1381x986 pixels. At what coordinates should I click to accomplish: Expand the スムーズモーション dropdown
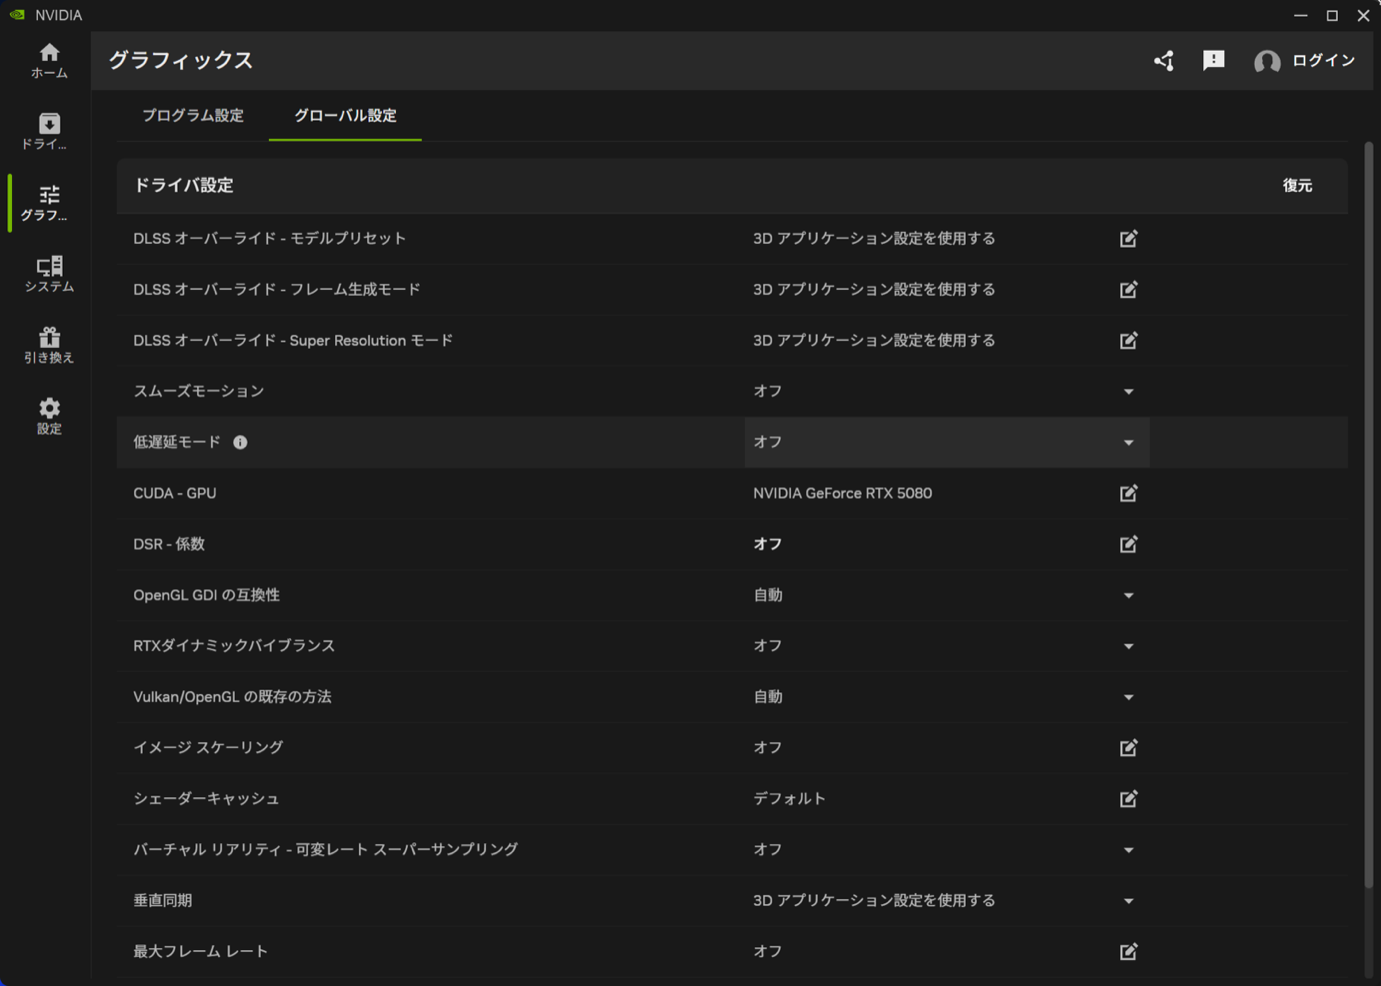point(1128,392)
